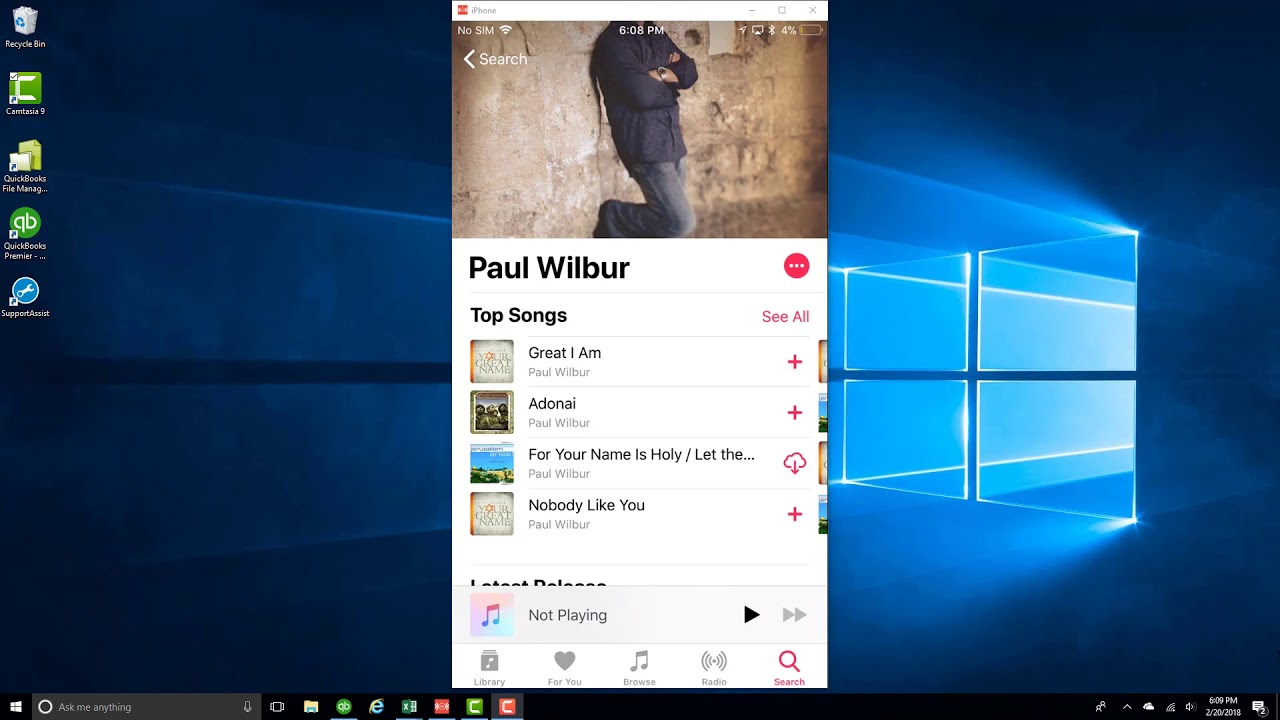Play from the Not Playing mini player
Image resolution: width=1280 pixels, height=720 pixels.
pos(751,615)
